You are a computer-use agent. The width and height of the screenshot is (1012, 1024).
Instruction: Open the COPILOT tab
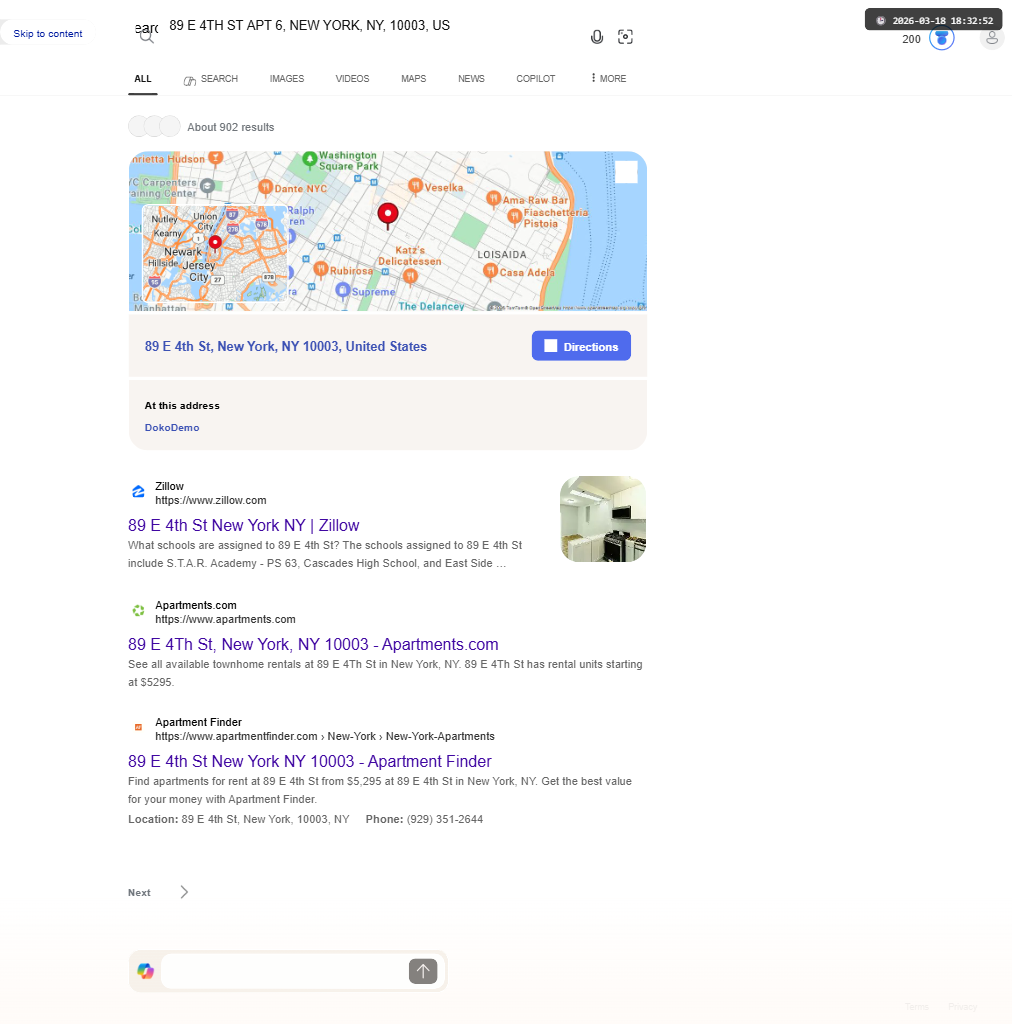535,78
